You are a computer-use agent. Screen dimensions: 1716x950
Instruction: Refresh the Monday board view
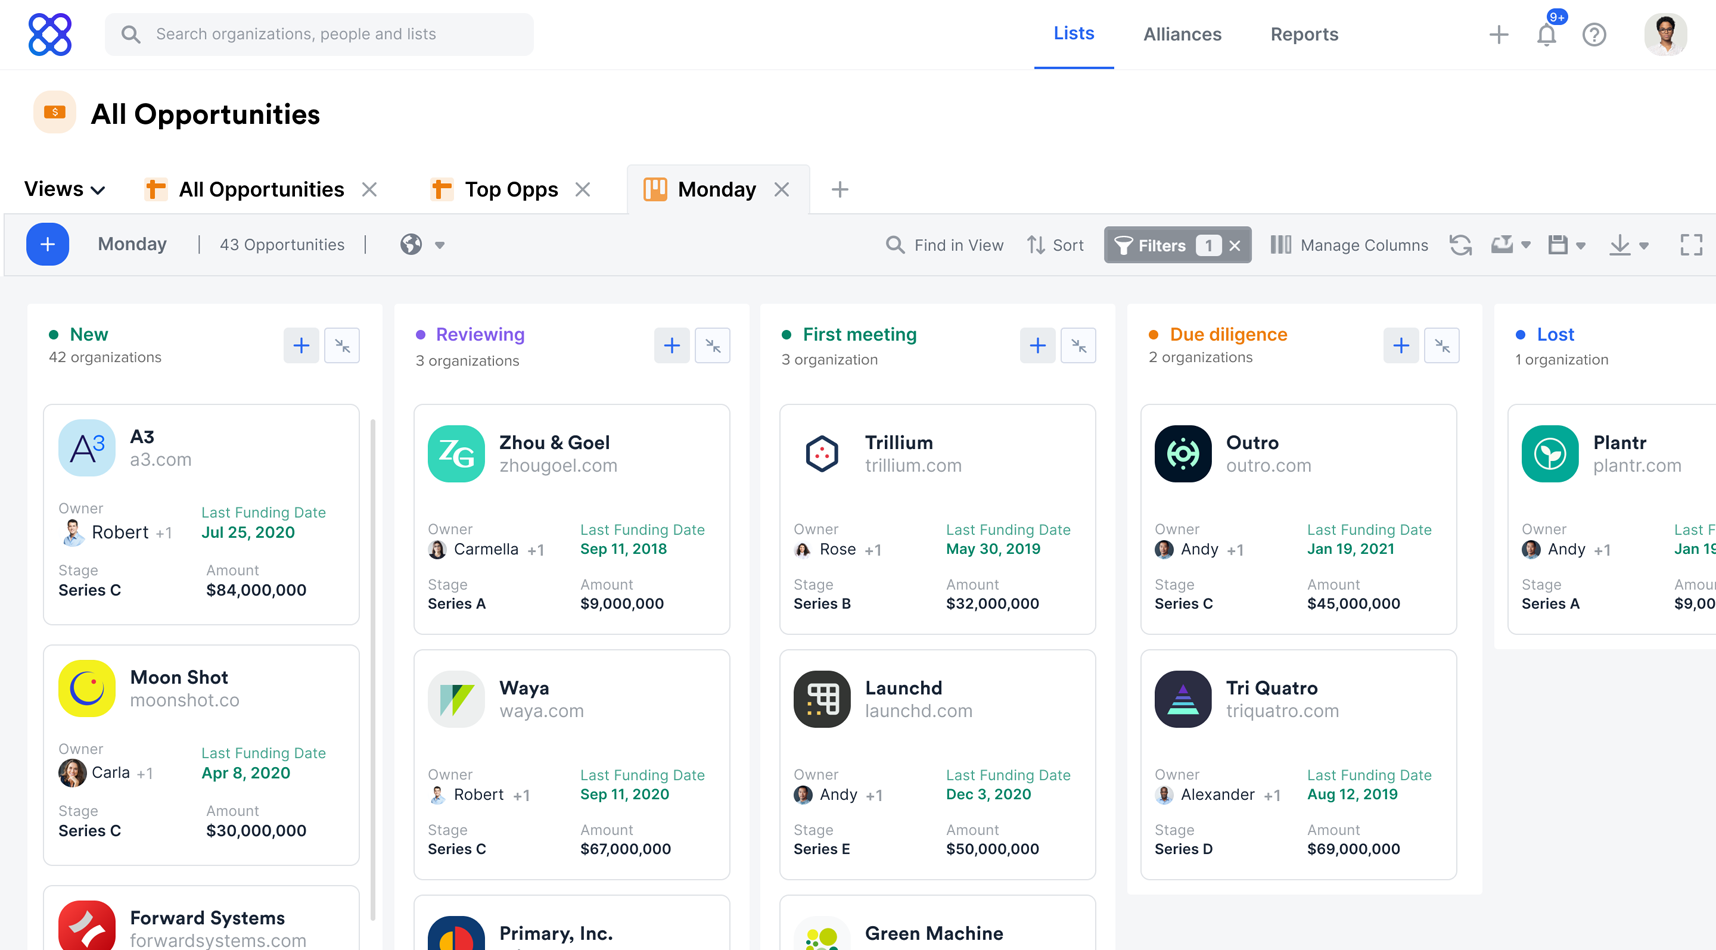[x=1461, y=244]
